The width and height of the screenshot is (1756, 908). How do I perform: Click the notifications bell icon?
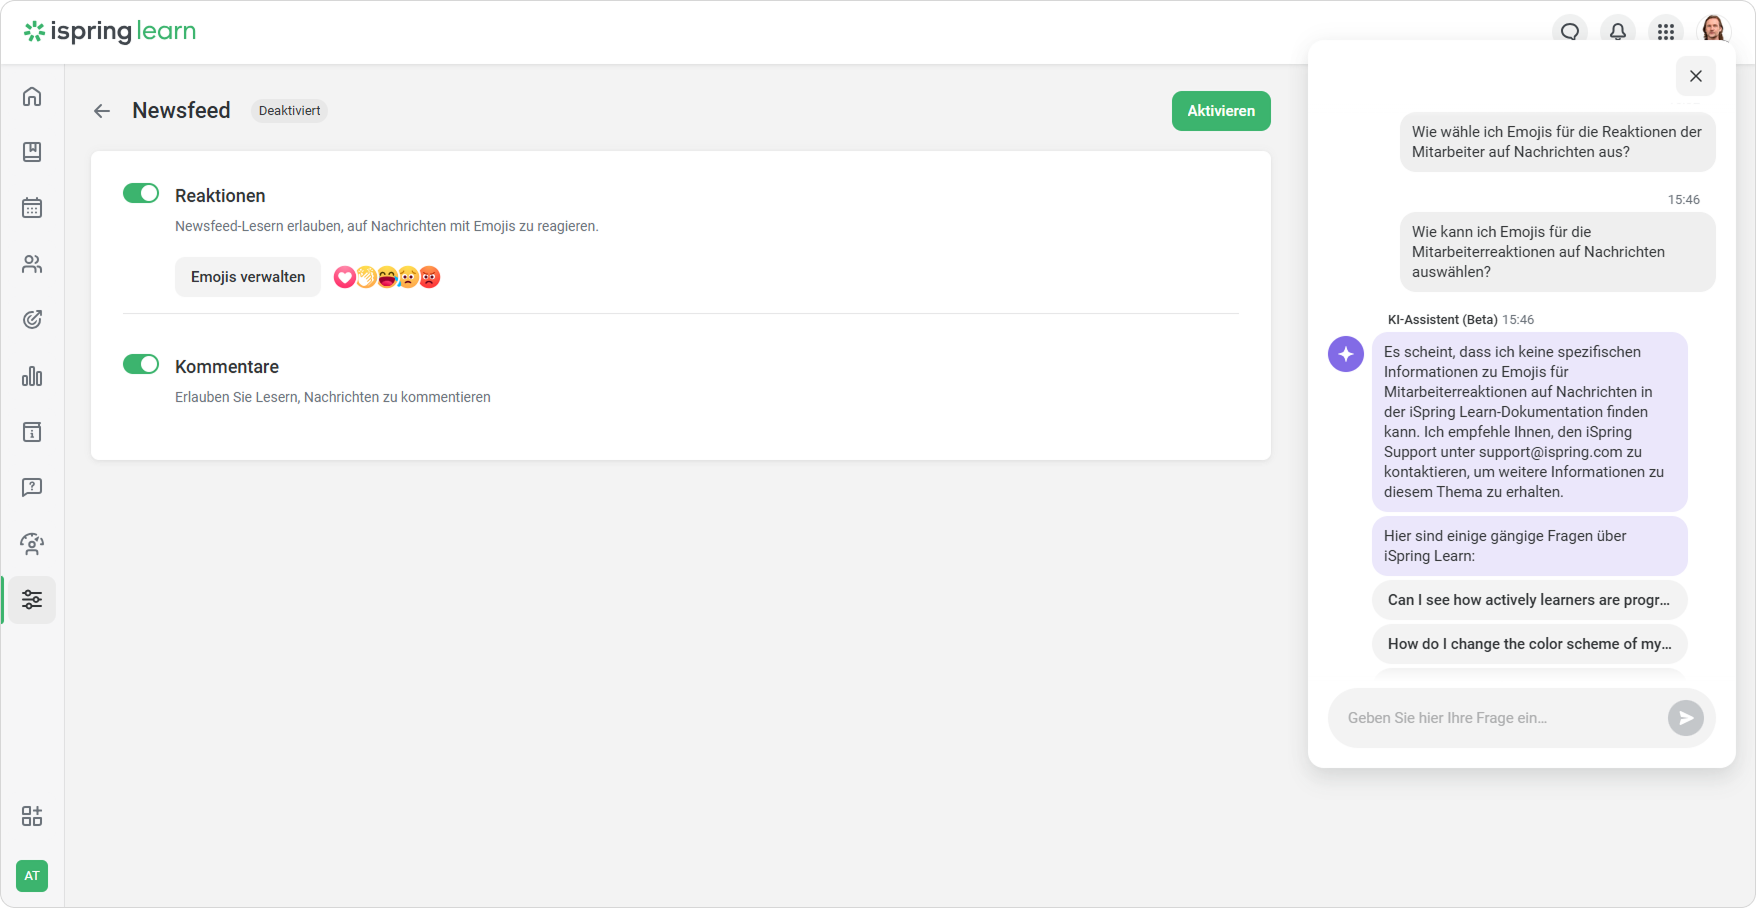tap(1617, 31)
